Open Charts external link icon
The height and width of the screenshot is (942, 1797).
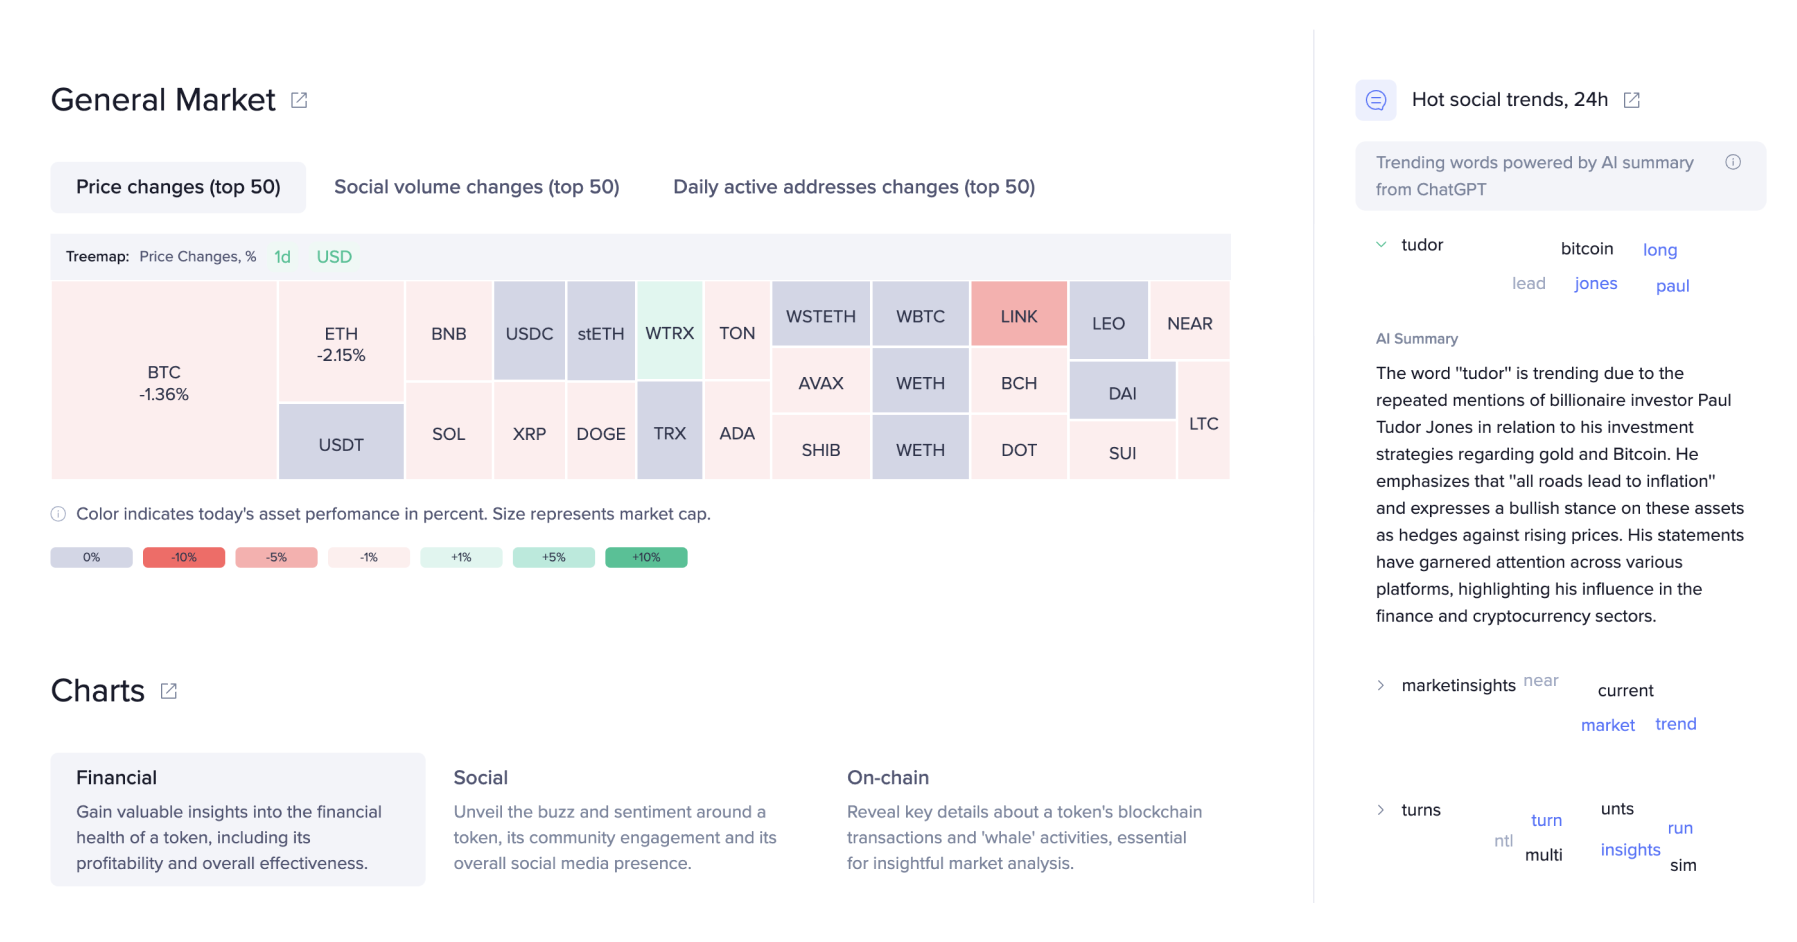[169, 691]
